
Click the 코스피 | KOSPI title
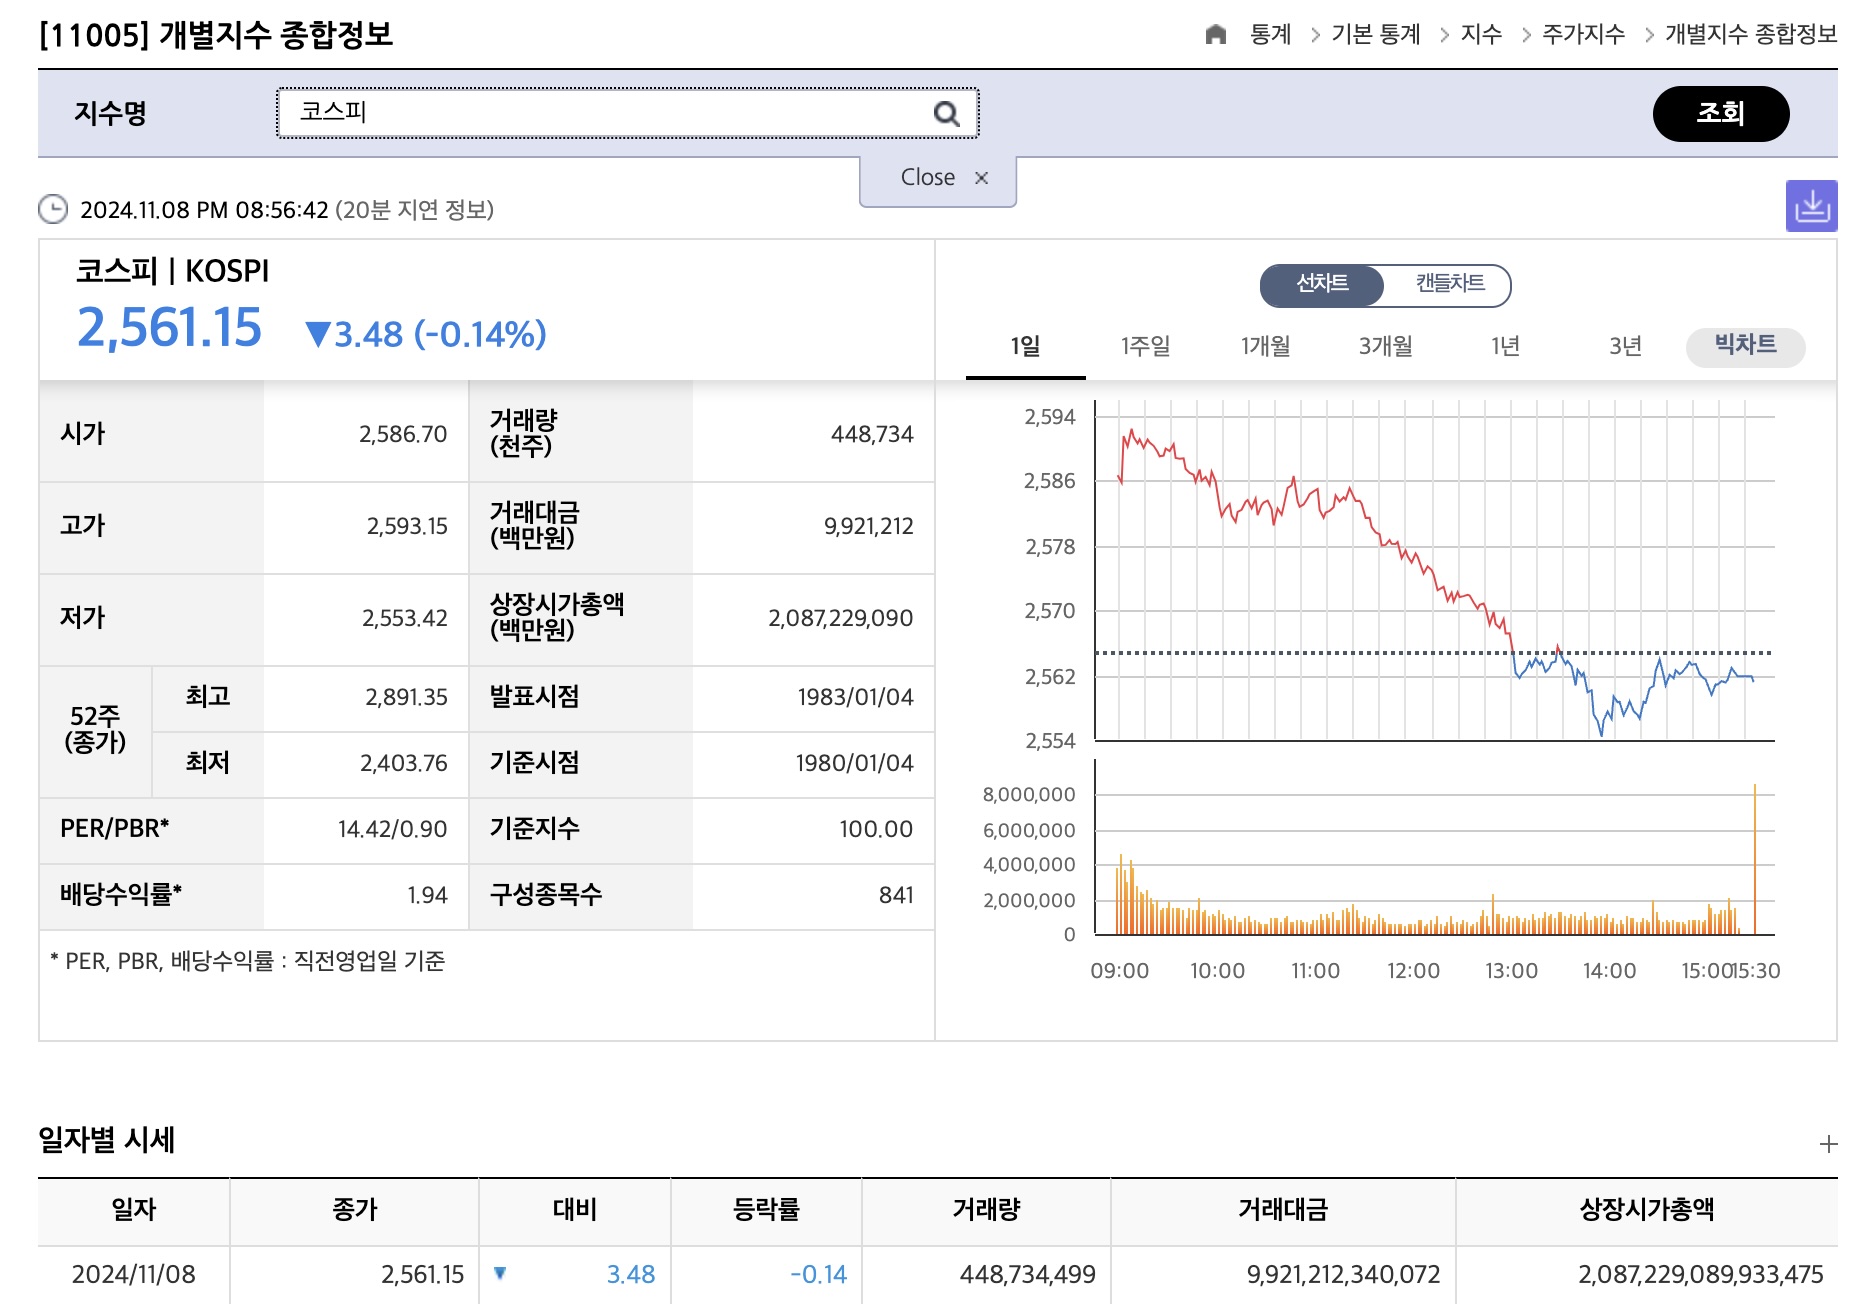click(x=173, y=271)
